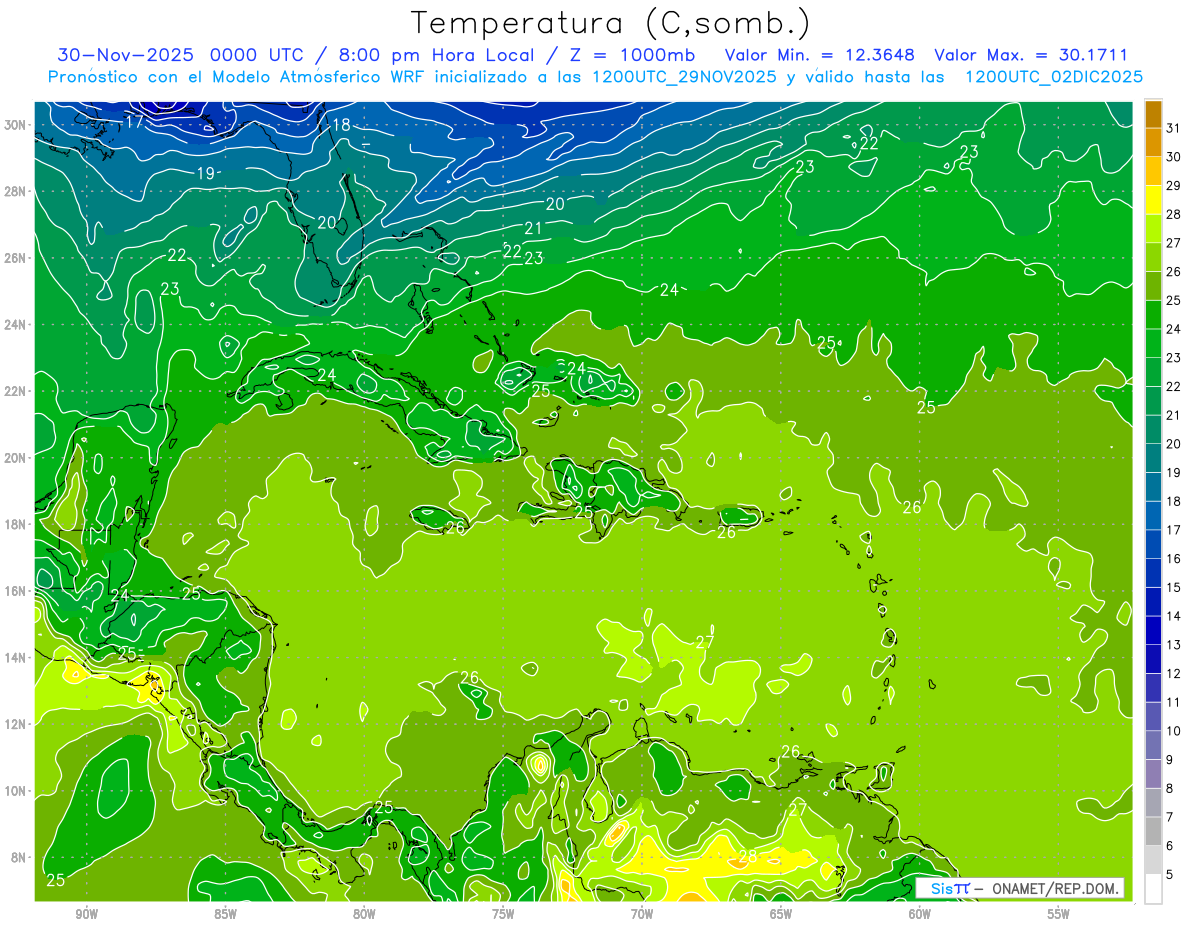
Task: Click the '24N' latitude axis label
Action: (x=16, y=325)
